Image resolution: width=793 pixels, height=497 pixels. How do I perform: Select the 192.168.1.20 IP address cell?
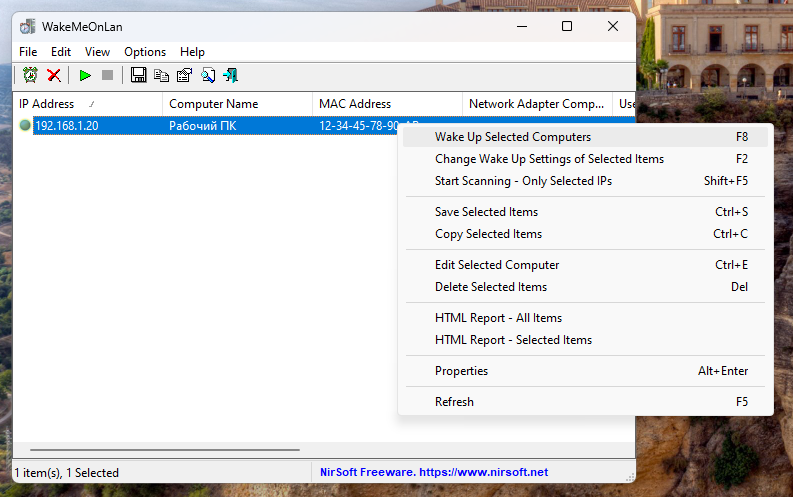click(67, 126)
